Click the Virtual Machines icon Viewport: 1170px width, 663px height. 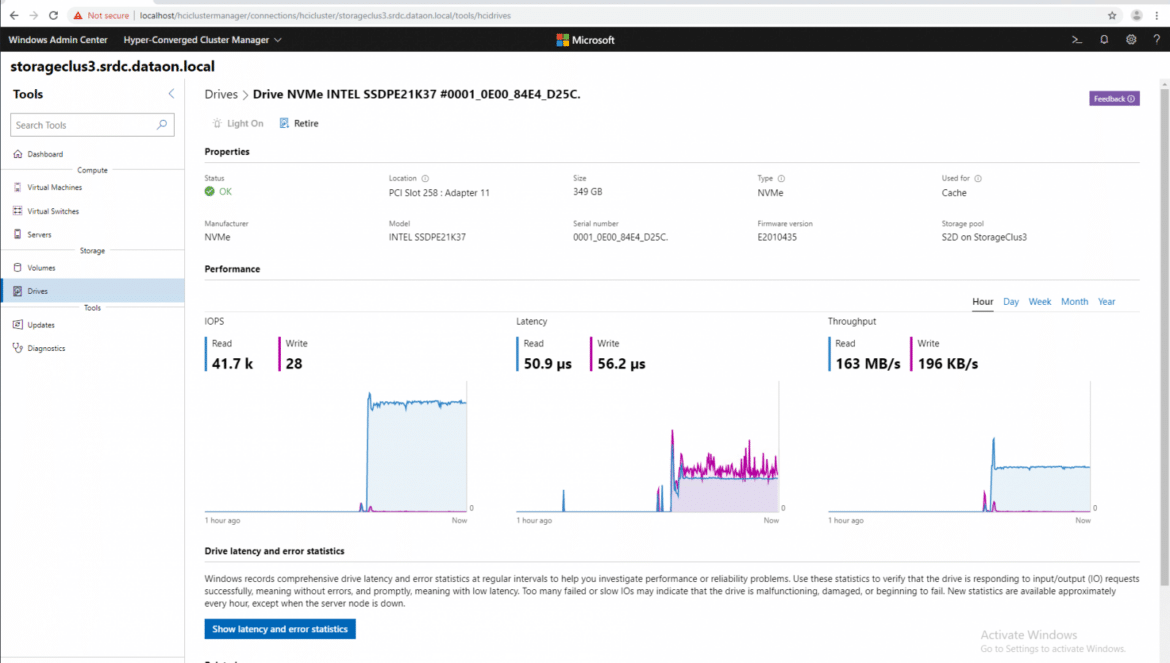[x=18, y=187]
